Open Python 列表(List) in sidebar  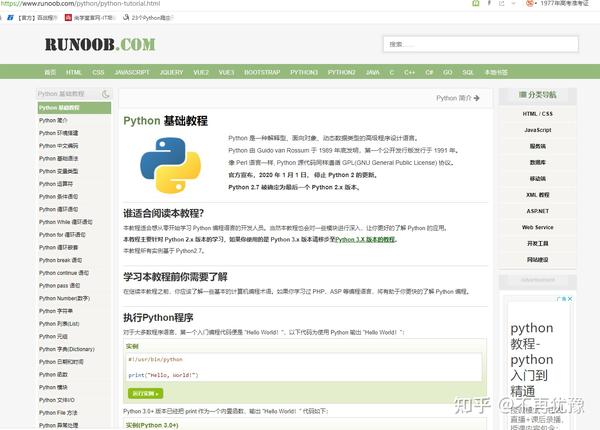(59, 324)
